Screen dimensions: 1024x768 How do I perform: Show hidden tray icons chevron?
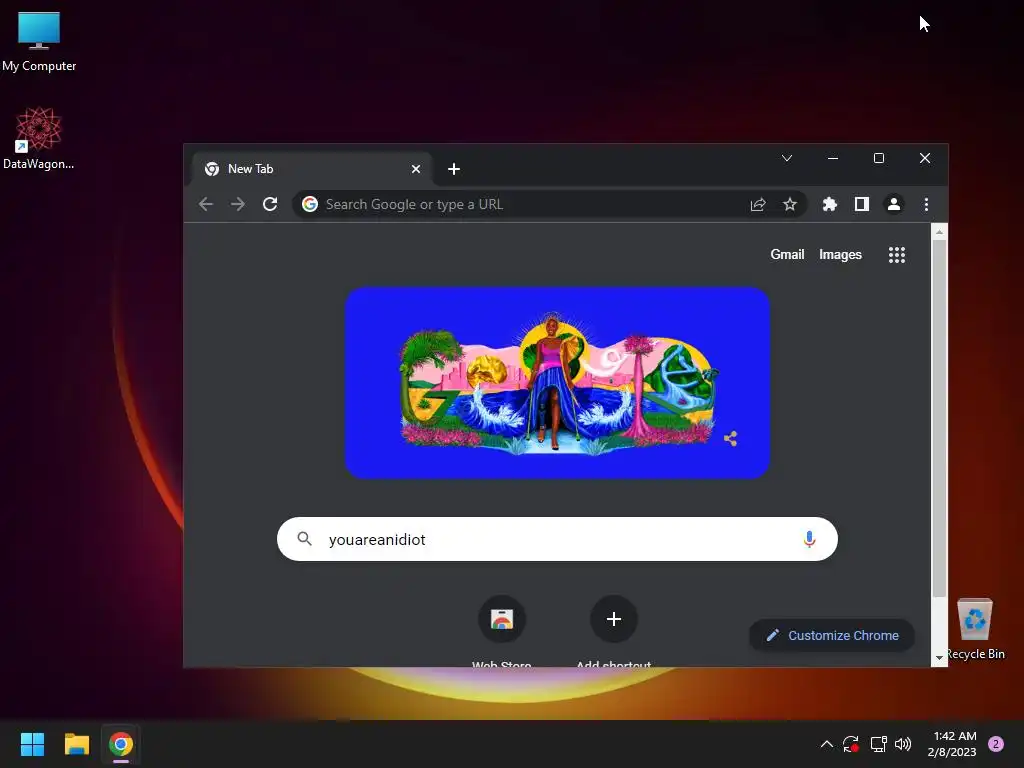coord(826,744)
